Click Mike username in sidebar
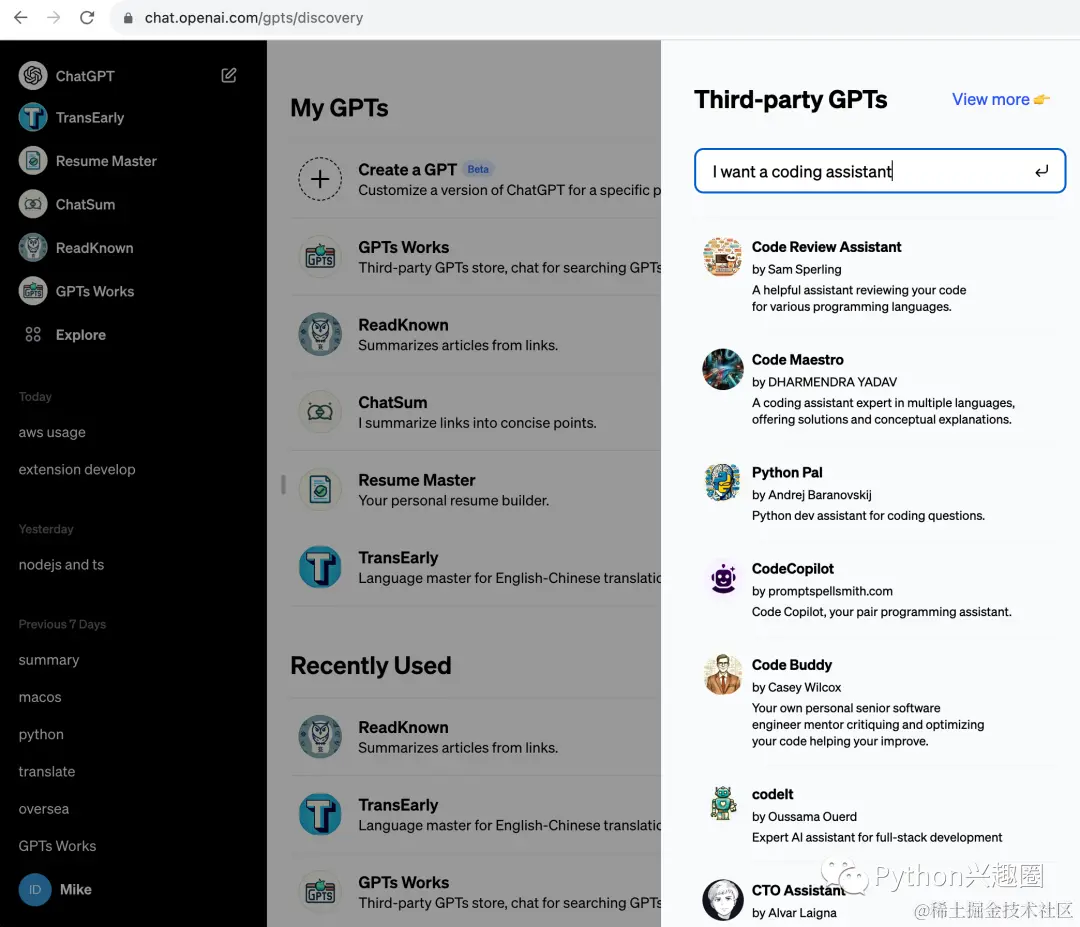This screenshot has height=927, width=1080. [76, 890]
